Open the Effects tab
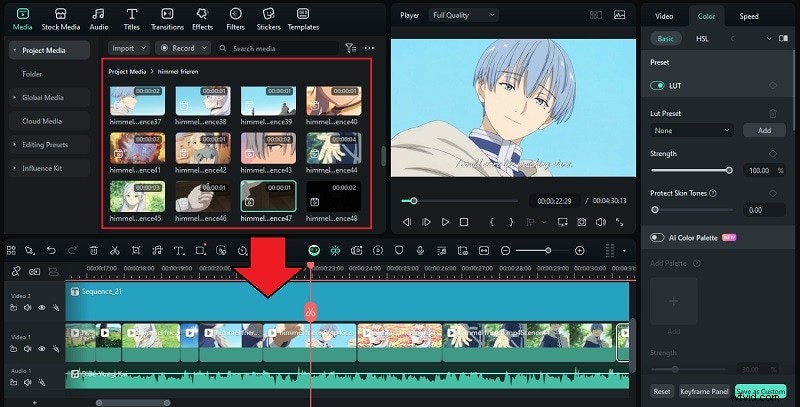Viewport: 800px width, 407px height. point(202,19)
